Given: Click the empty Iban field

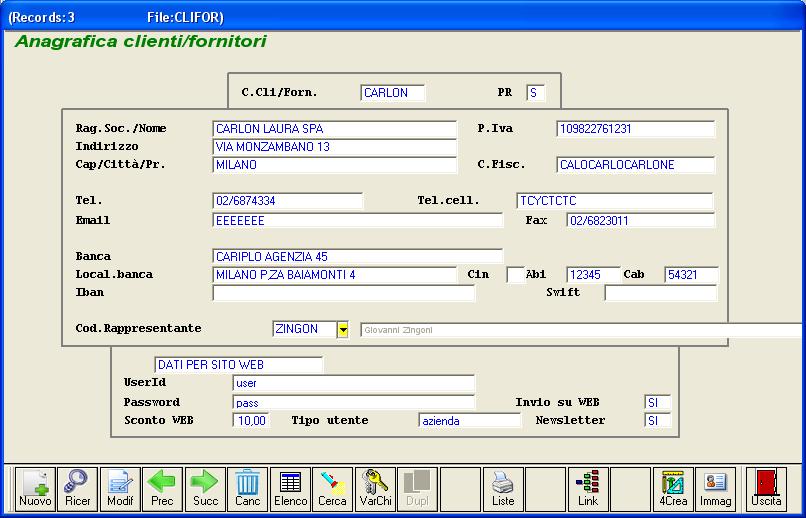Looking at the screenshot, I should (x=344, y=293).
